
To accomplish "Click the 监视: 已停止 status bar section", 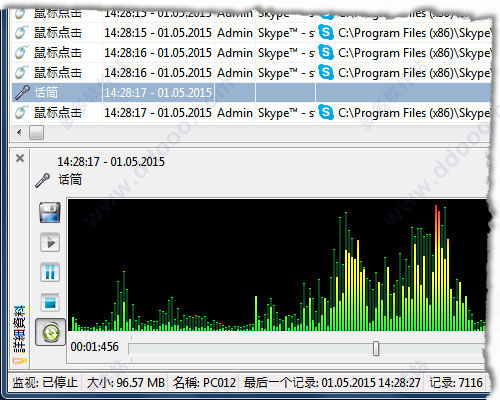I will point(45,382).
